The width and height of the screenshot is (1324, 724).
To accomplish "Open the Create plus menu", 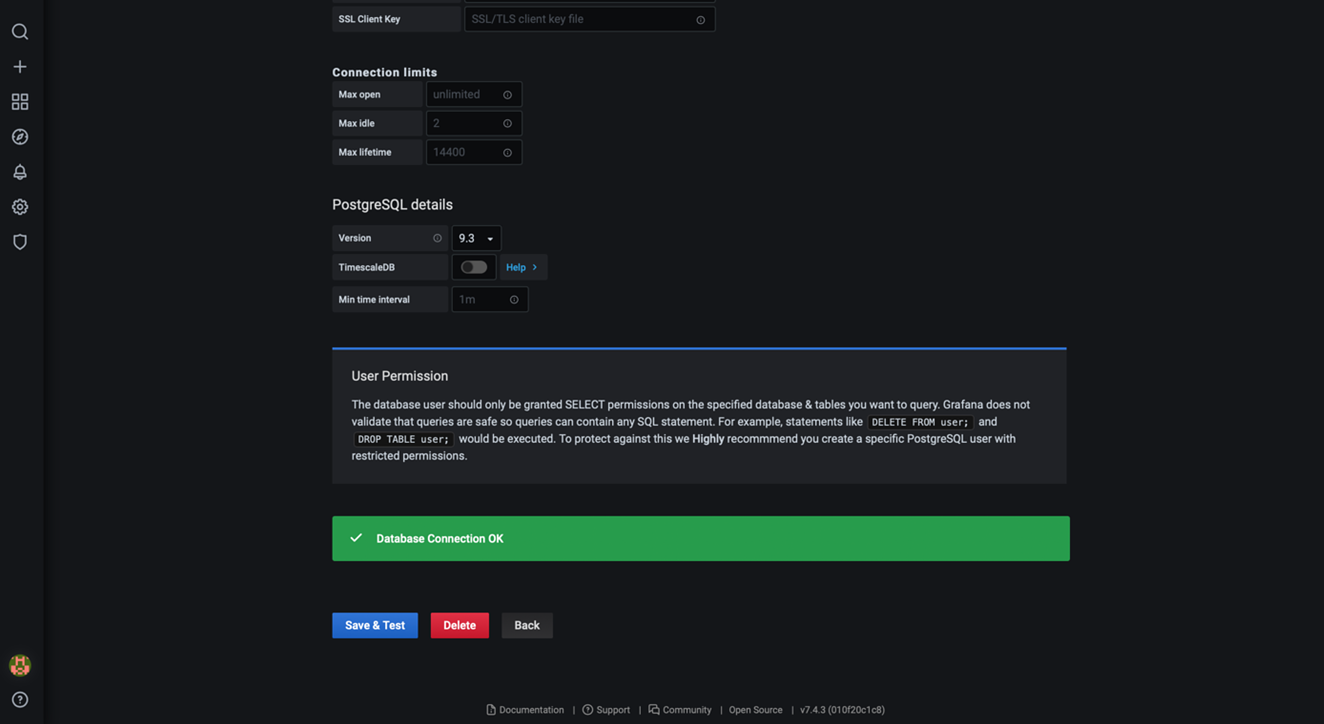I will tap(20, 67).
